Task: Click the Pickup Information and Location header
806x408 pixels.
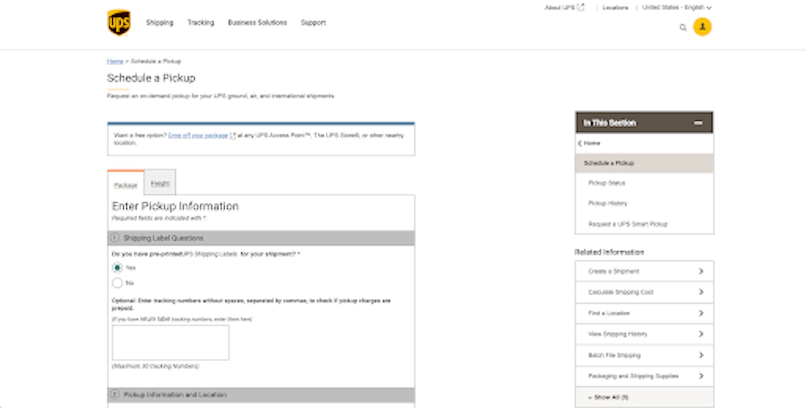Action: pos(261,395)
